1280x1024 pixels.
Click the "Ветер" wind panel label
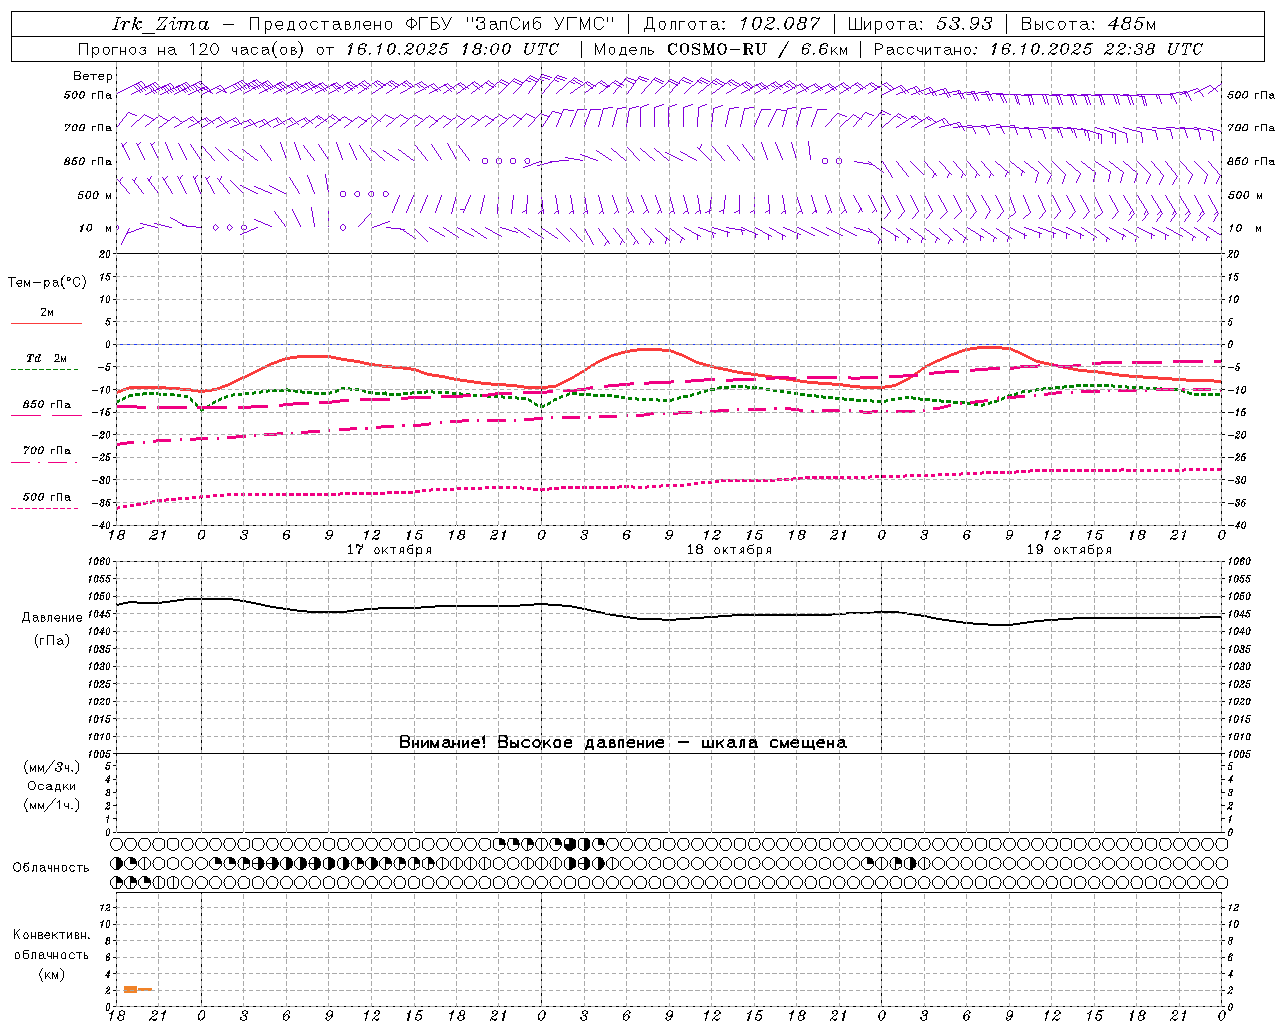[x=93, y=76]
